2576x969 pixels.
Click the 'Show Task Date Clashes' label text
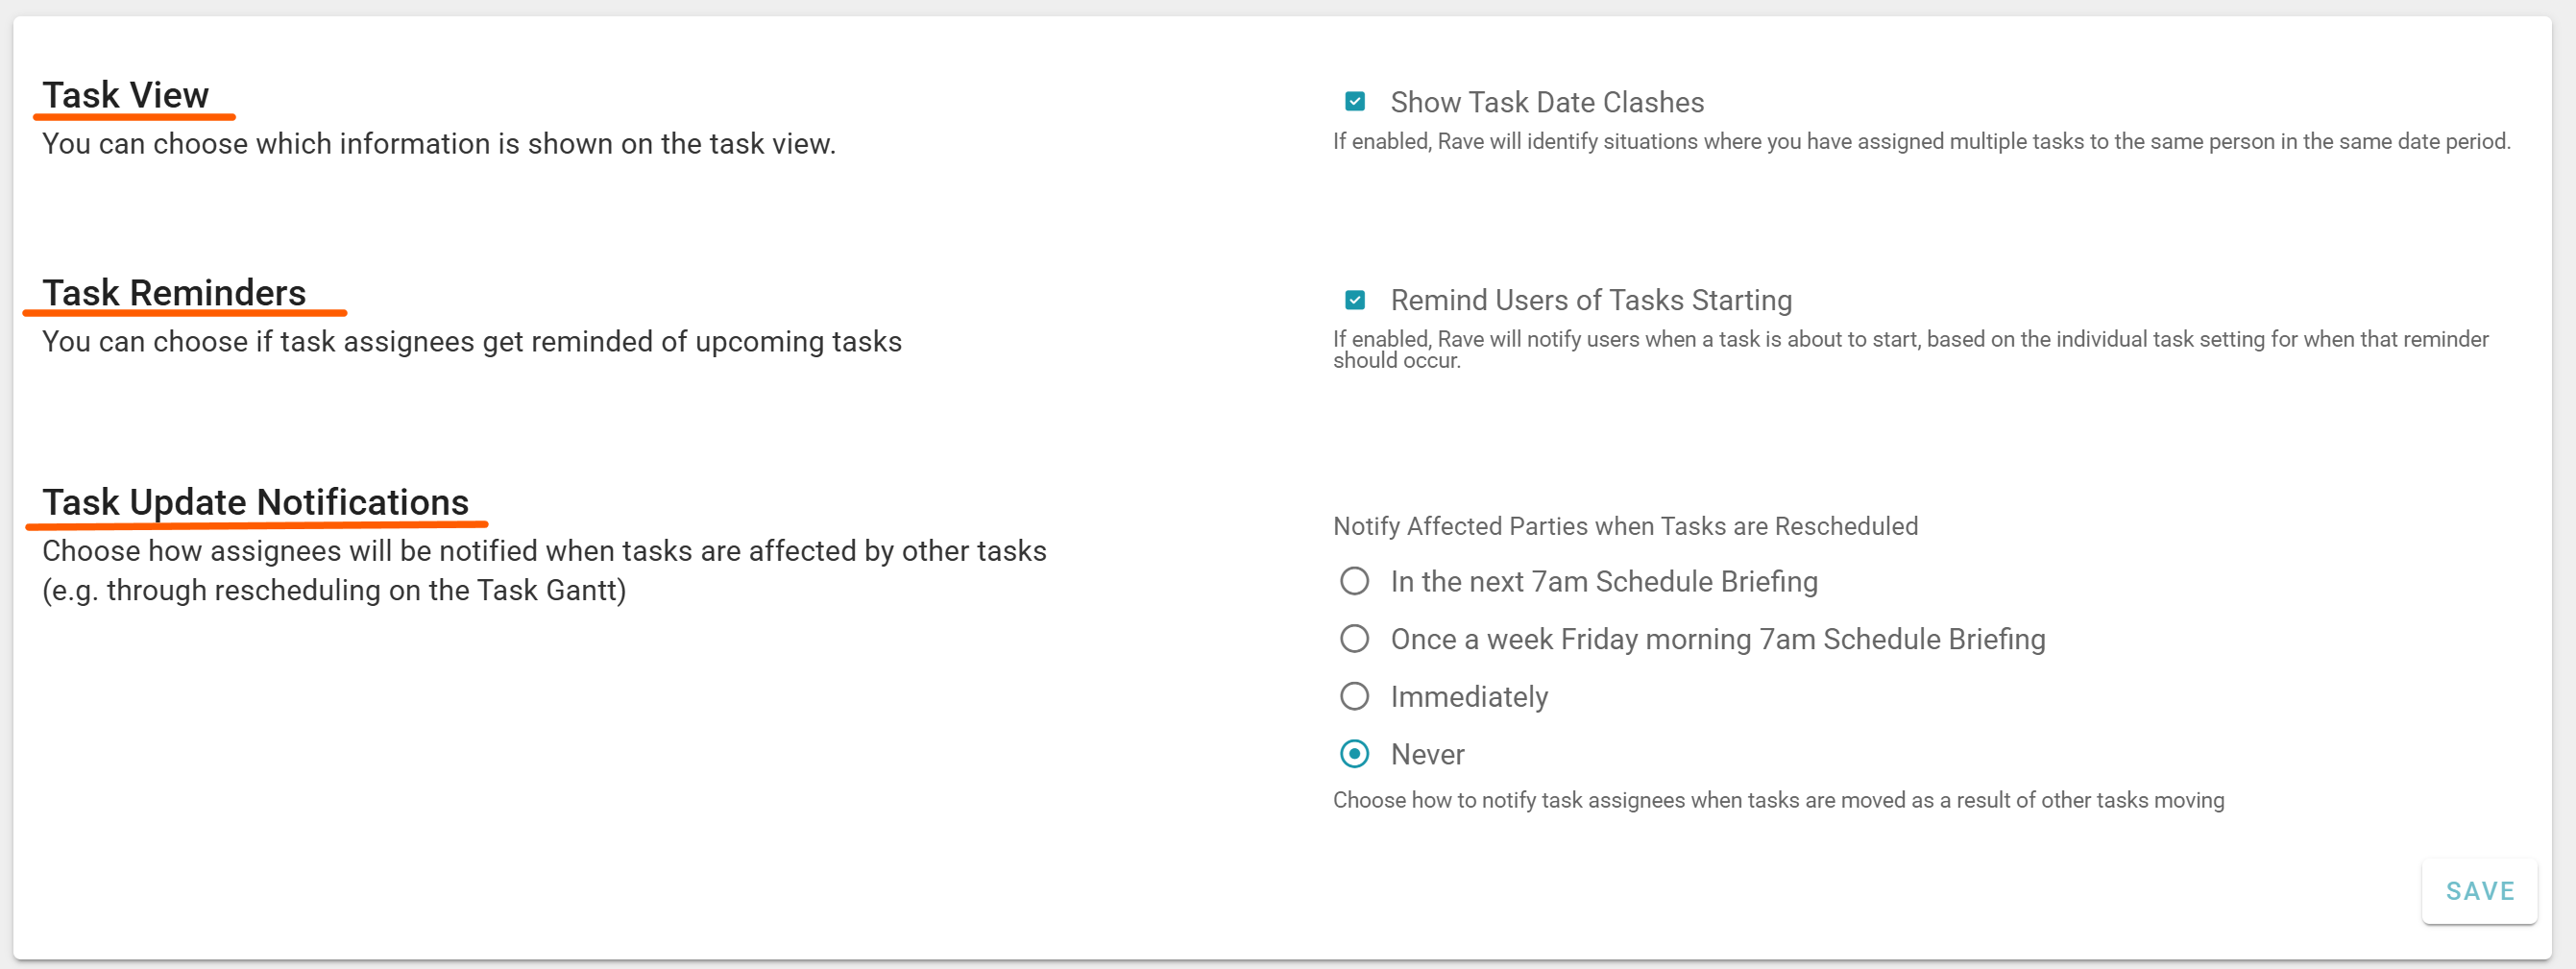(x=1546, y=102)
